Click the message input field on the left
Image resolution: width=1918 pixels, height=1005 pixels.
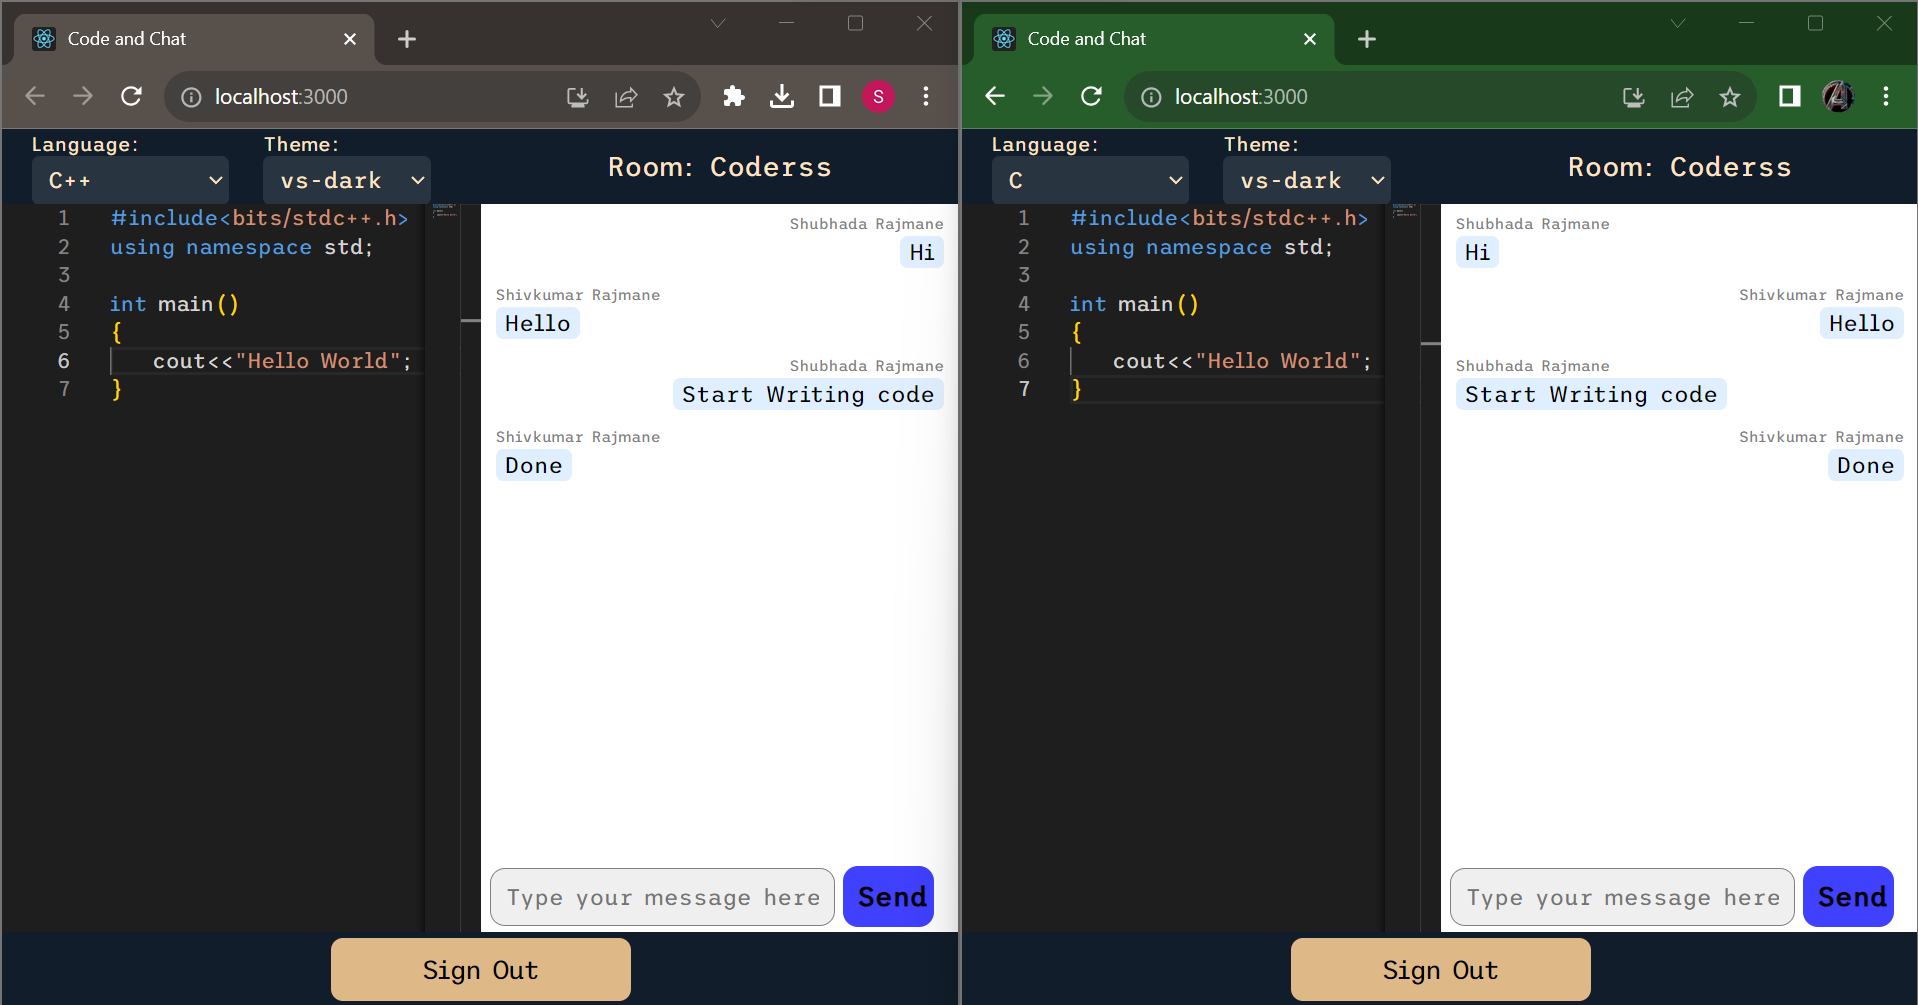click(x=662, y=897)
